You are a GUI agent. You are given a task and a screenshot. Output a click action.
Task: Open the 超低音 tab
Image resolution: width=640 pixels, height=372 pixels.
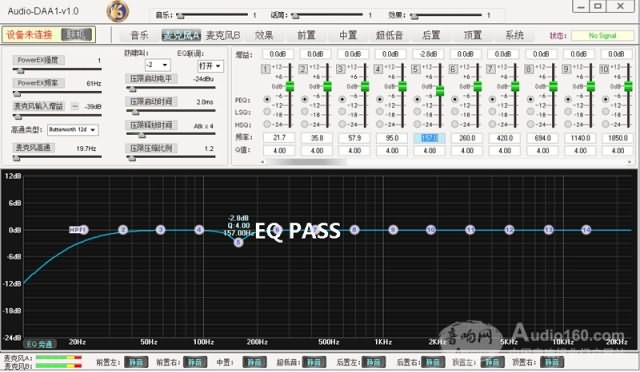(x=389, y=36)
